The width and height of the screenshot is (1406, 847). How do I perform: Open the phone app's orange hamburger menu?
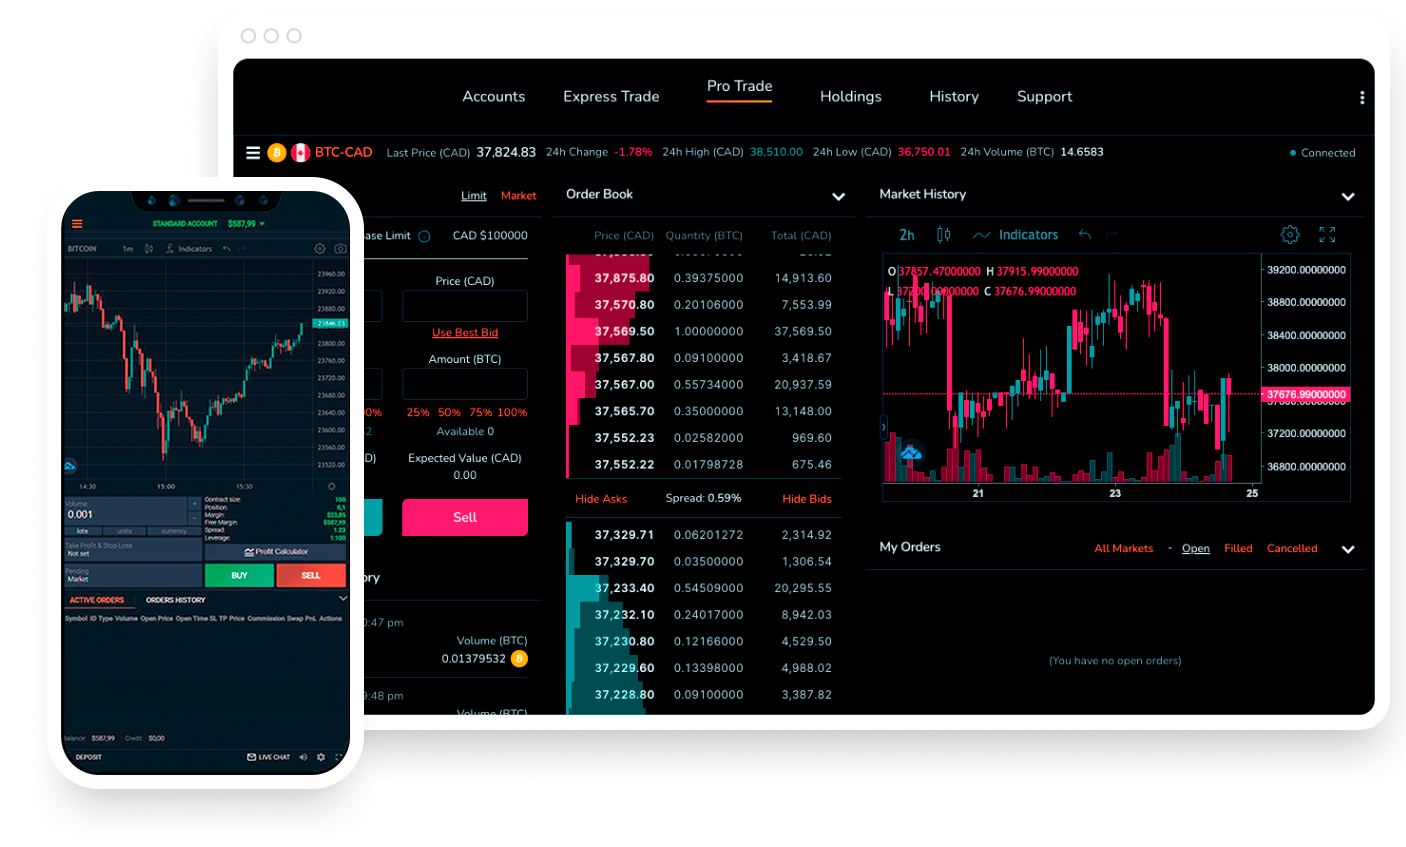pyautogui.click(x=77, y=224)
